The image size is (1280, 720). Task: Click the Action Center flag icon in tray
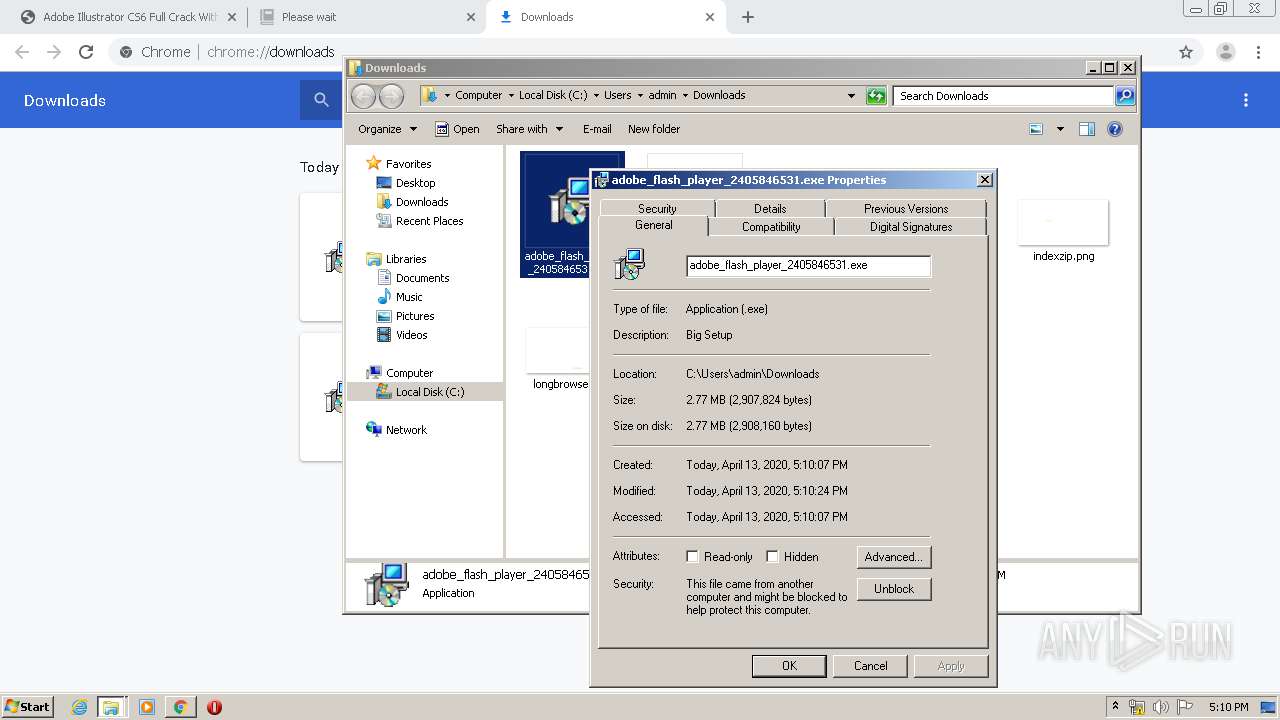coord(1185,707)
